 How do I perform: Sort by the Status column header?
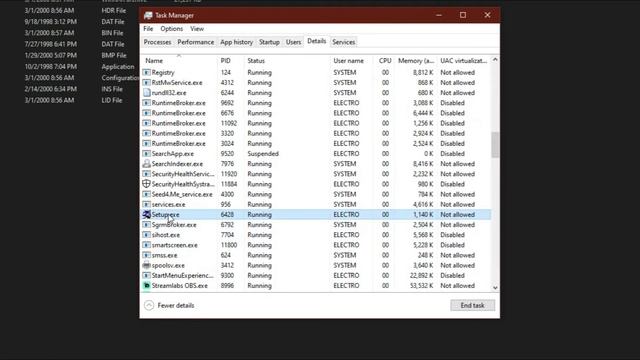point(287,60)
